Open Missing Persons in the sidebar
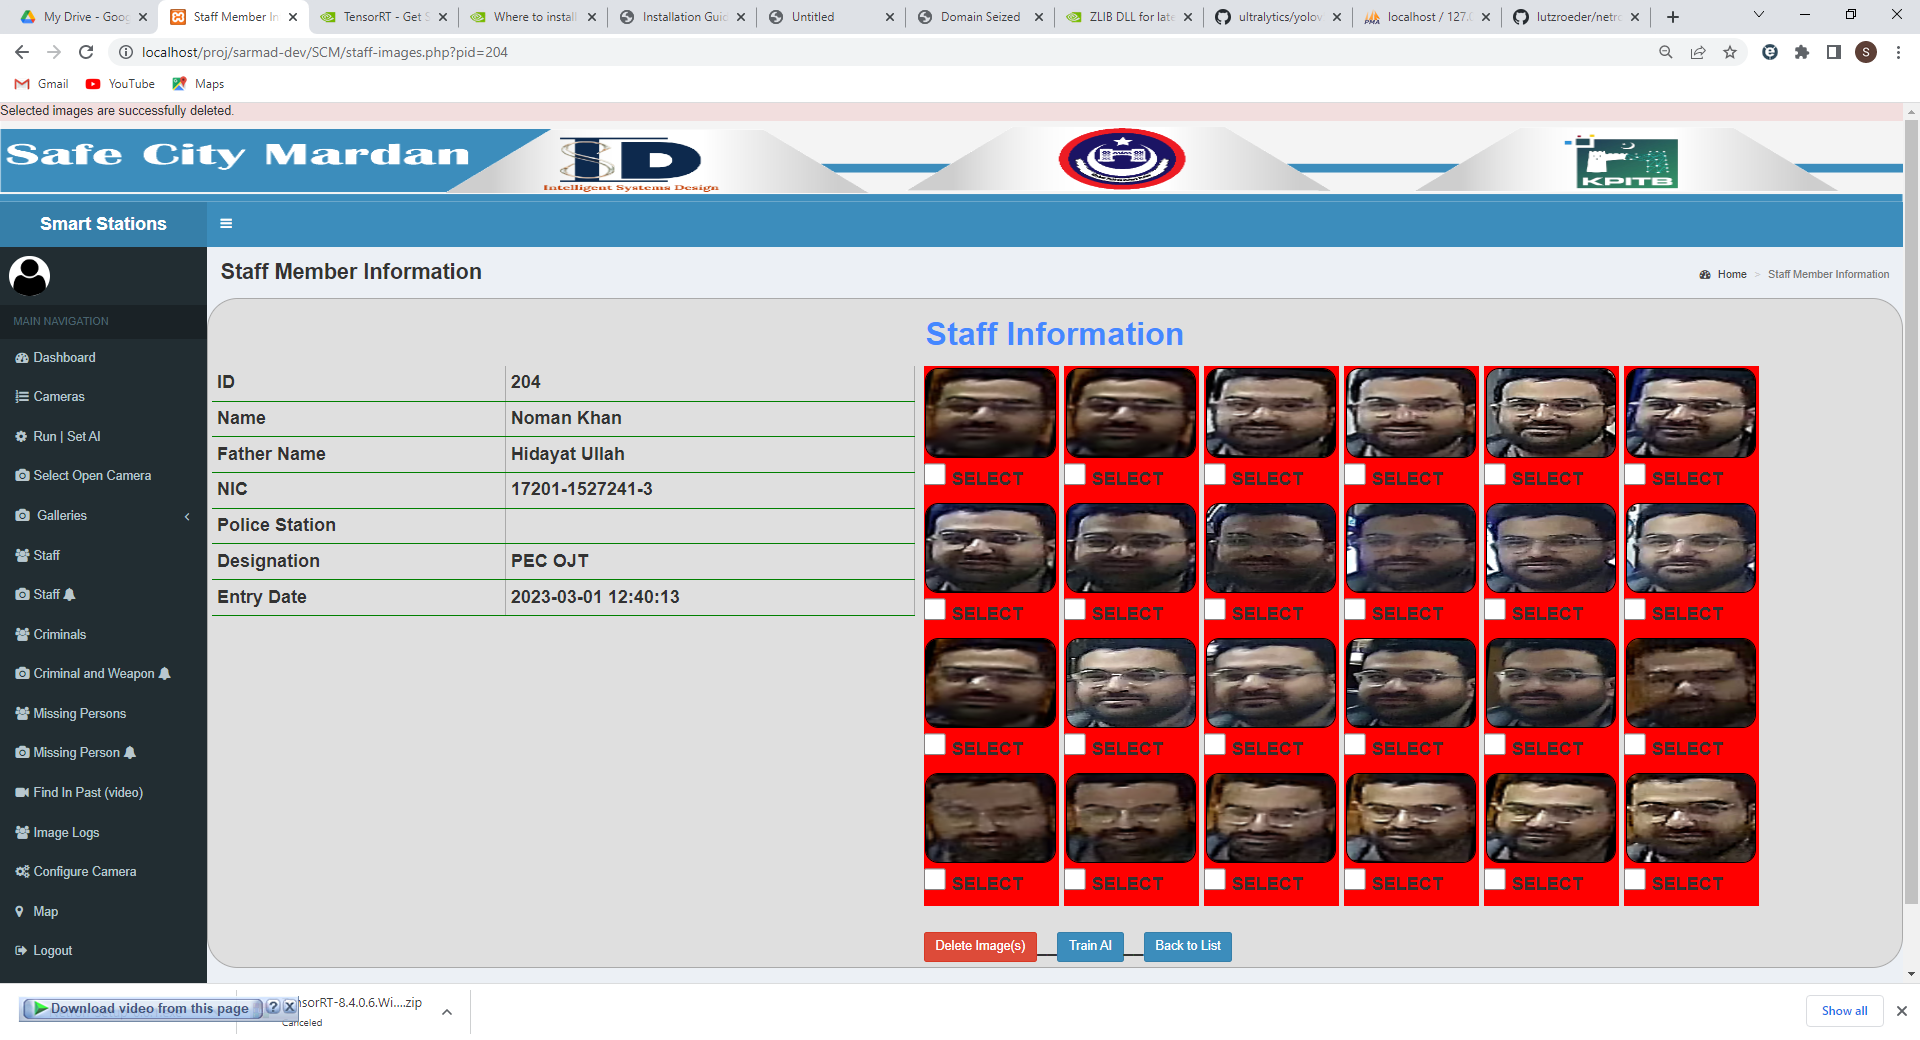This screenshot has height=1040, width=1920. [78, 713]
